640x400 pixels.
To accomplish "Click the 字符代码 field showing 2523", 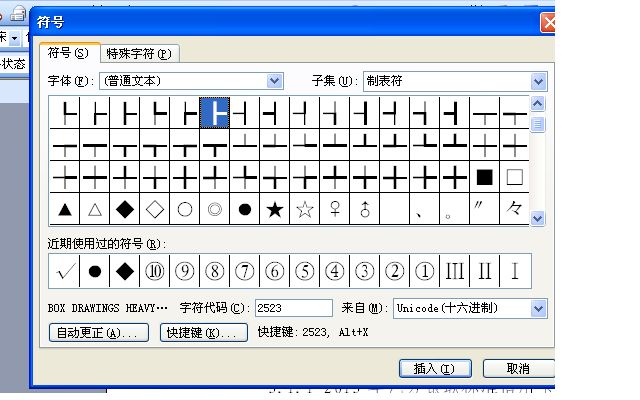I will [293, 308].
